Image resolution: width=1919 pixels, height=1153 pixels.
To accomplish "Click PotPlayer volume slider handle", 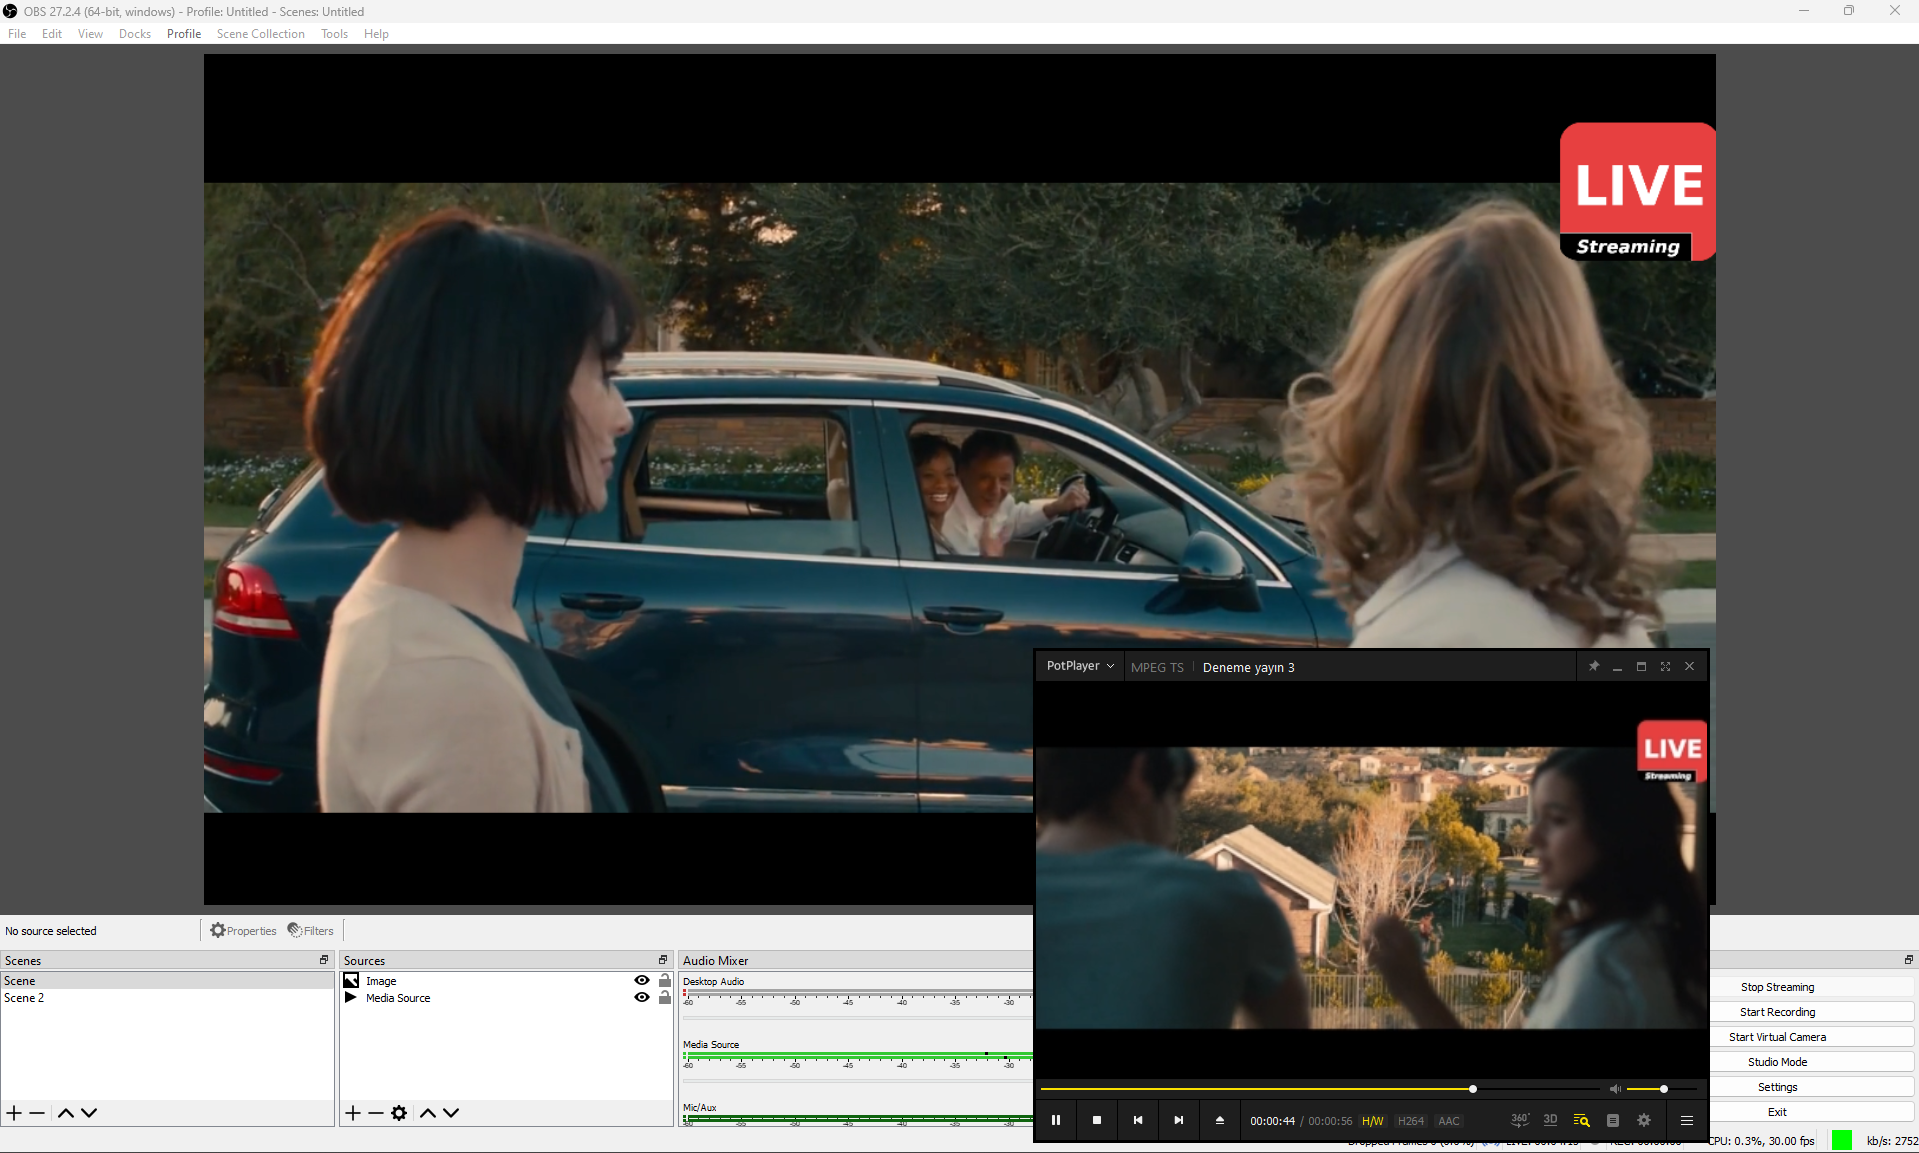I will pyautogui.click(x=1664, y=1089).
